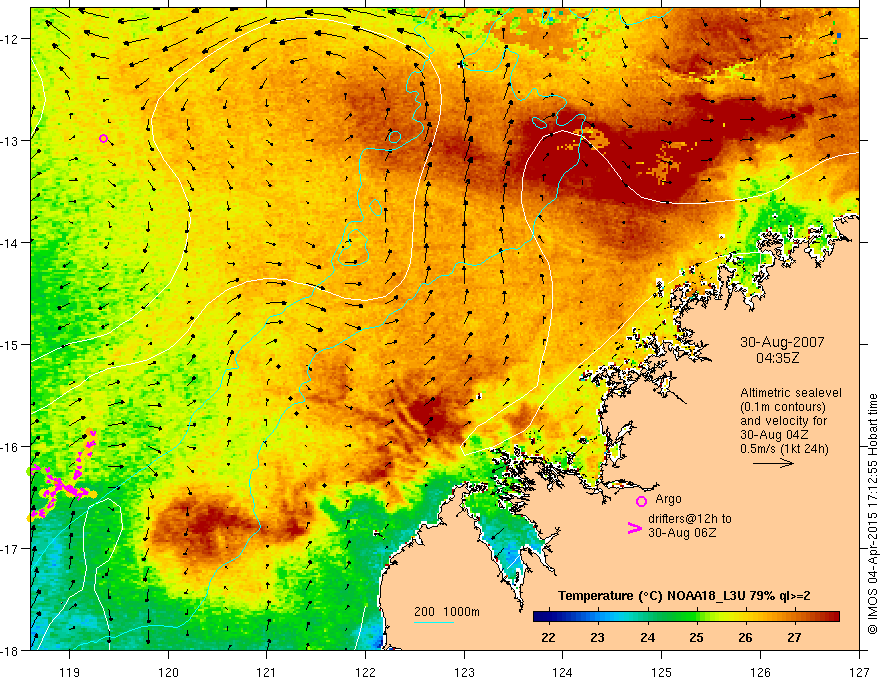Click the IMOS copyright timestamp text
880x680 pixels.
872,514
